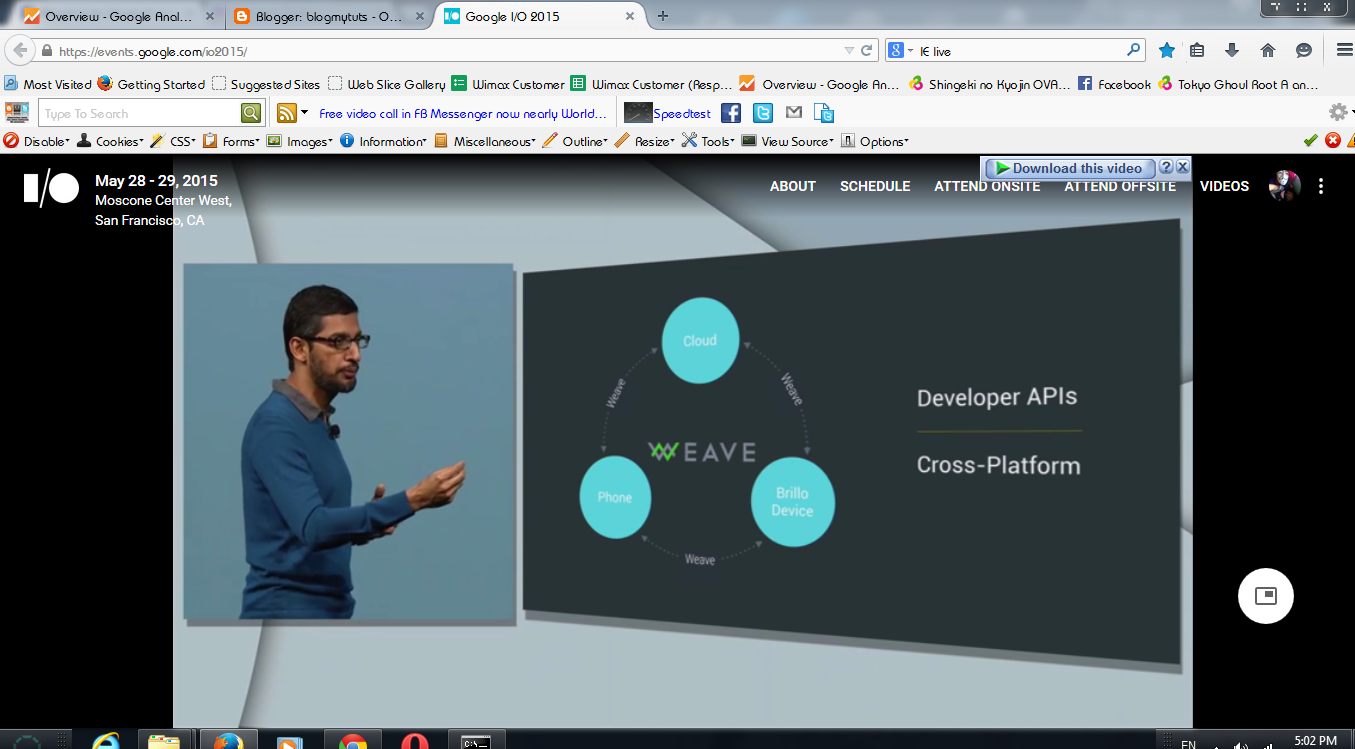Image resolution: width=1355 pixels, height=749 pixels.
Task: Click the toolbar settings gear icon
Action: (1337, 112)
